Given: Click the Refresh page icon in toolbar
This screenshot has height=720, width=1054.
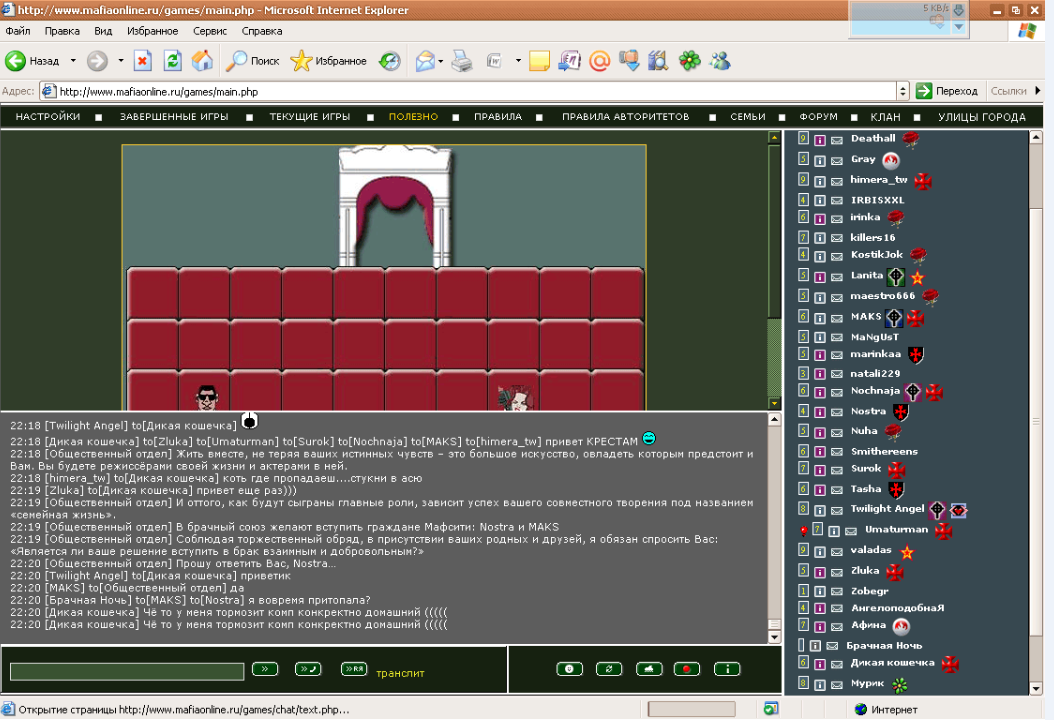Looking at the screenshot, I should point(172,61).
